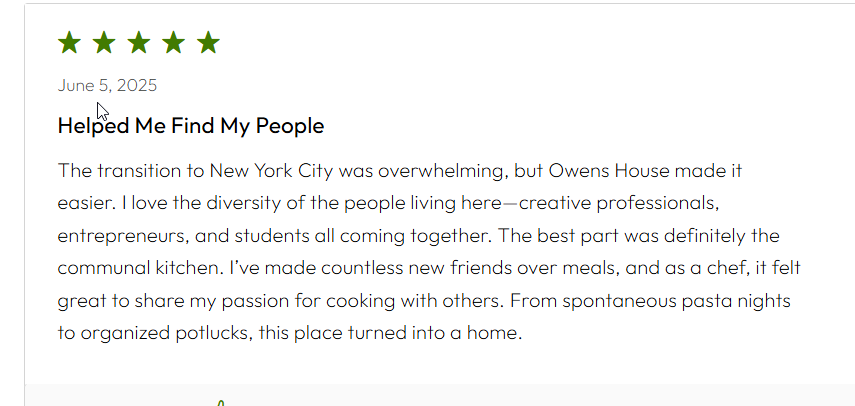Click the review title Helped Me Find My People
Image resolution: width=855 pixels, height=406 pixels.
[x=191, y=126]
